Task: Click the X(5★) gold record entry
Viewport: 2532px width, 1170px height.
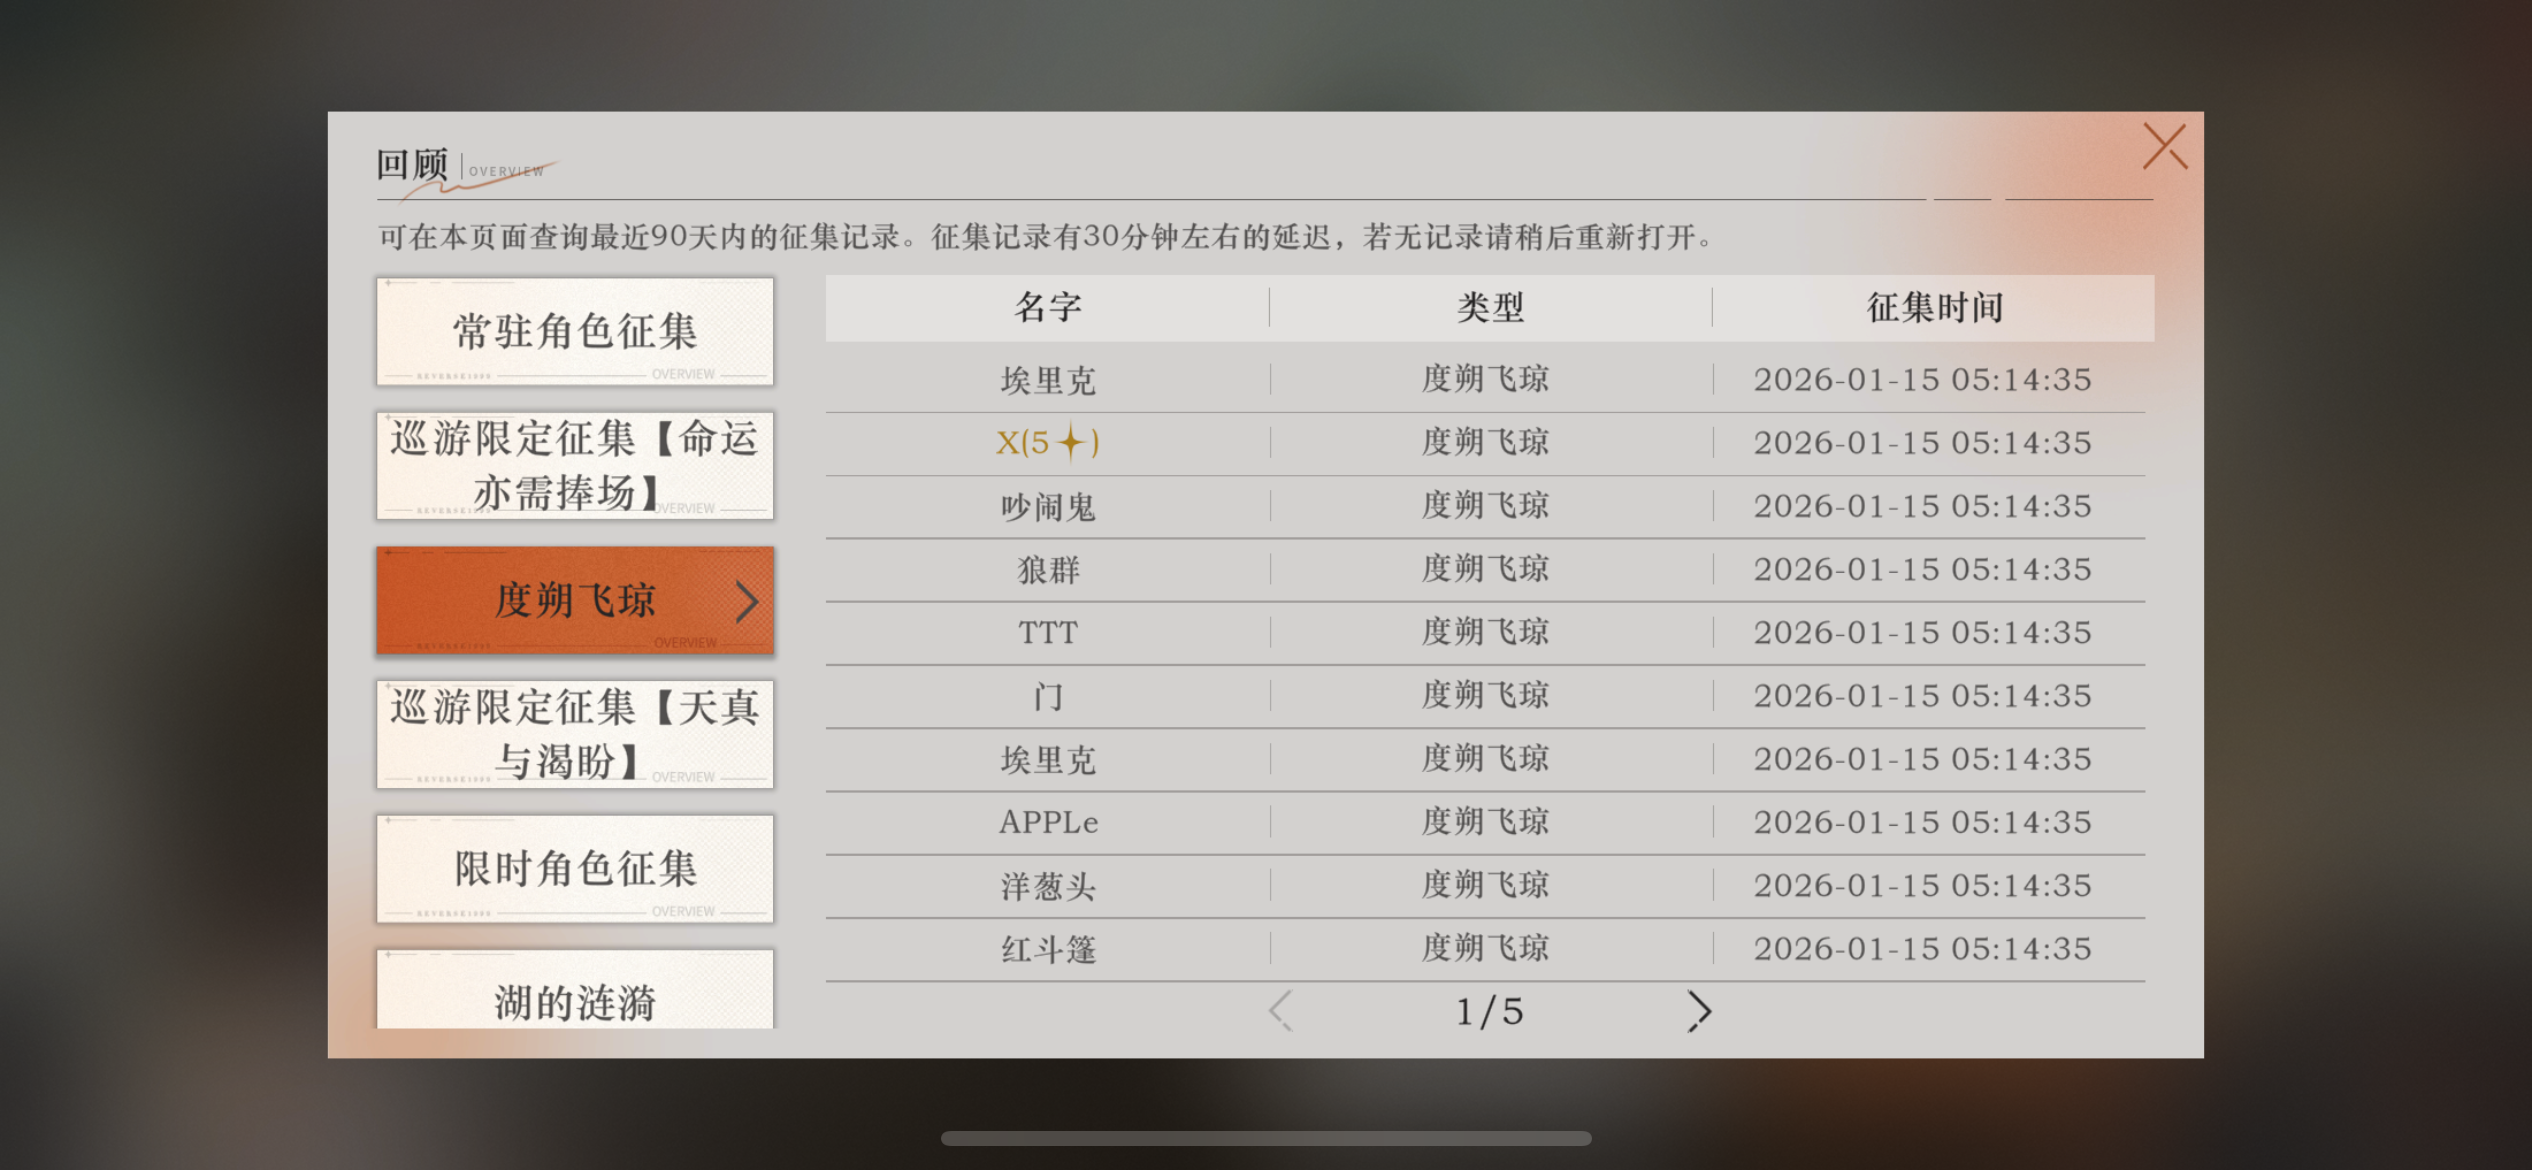Action: click(1047, 442)
